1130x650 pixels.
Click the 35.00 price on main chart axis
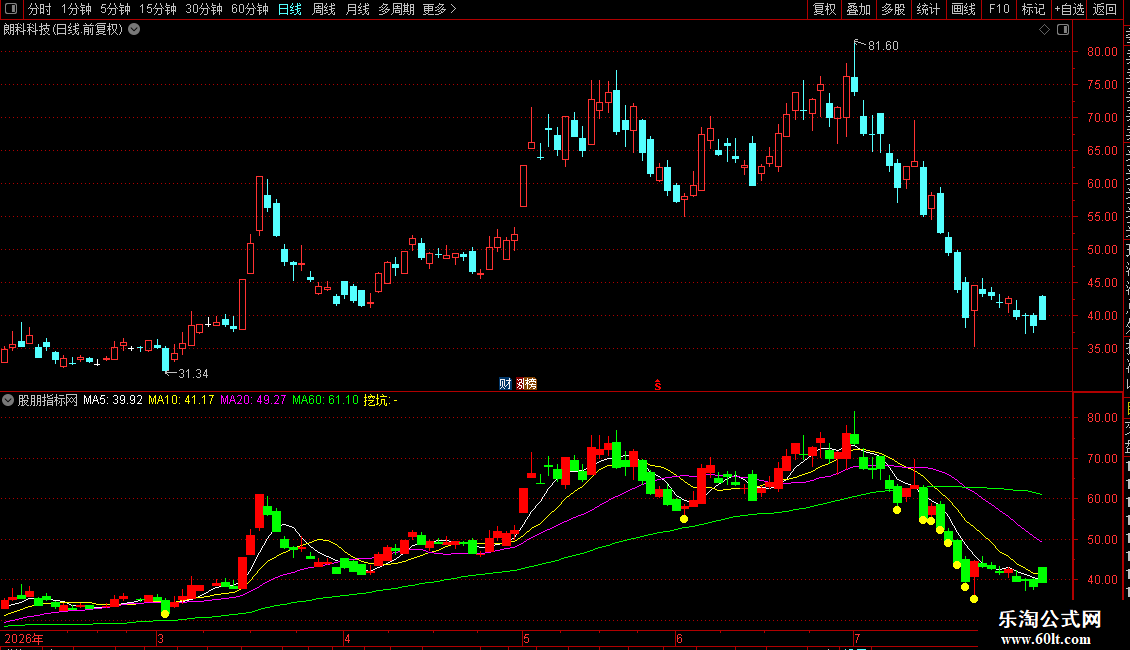tap(1103, 349)
